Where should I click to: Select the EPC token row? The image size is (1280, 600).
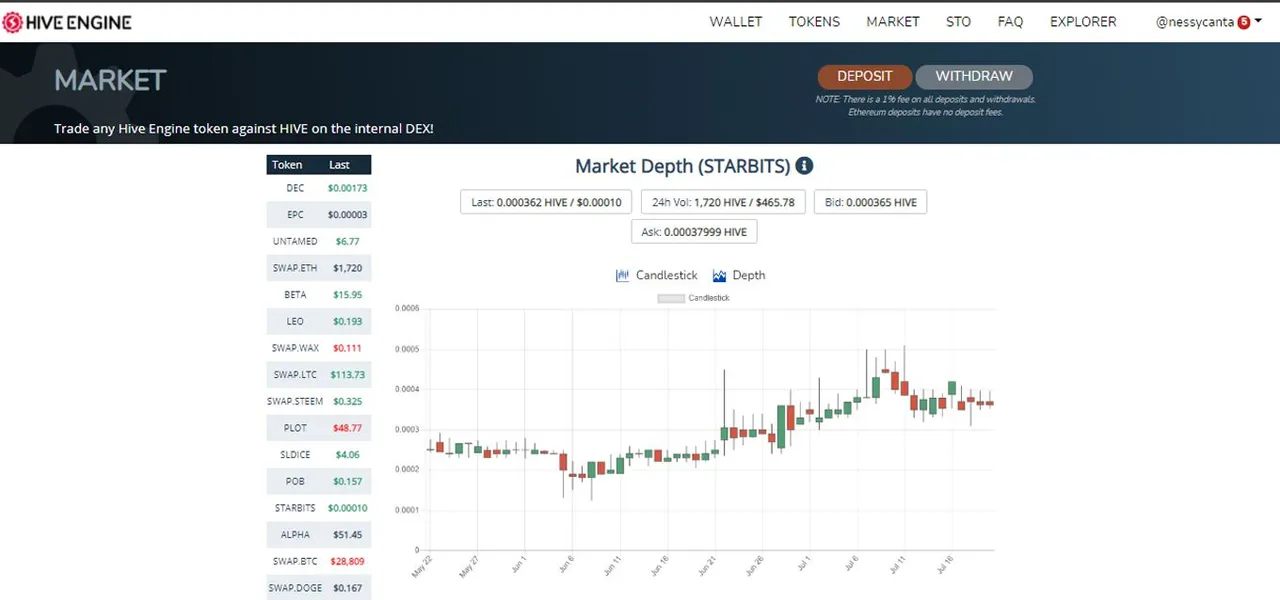pyautogui.click(x=319, y=215)
